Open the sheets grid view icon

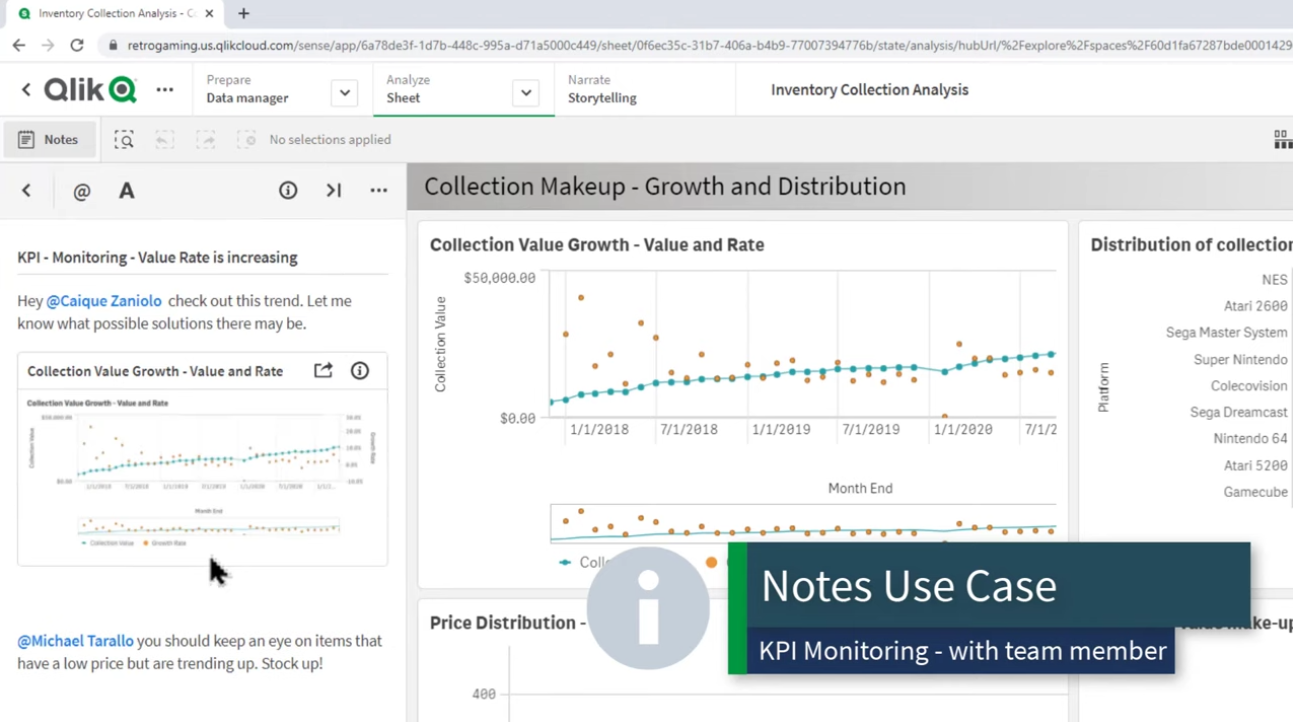pyautogui.click(x=1283, y=140)
